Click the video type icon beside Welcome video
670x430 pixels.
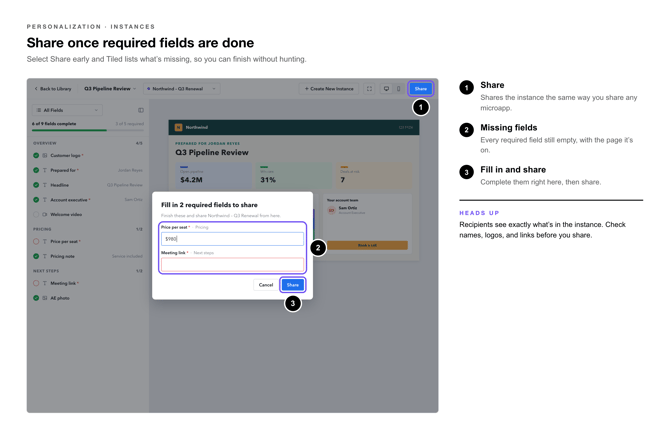(44, 215)
